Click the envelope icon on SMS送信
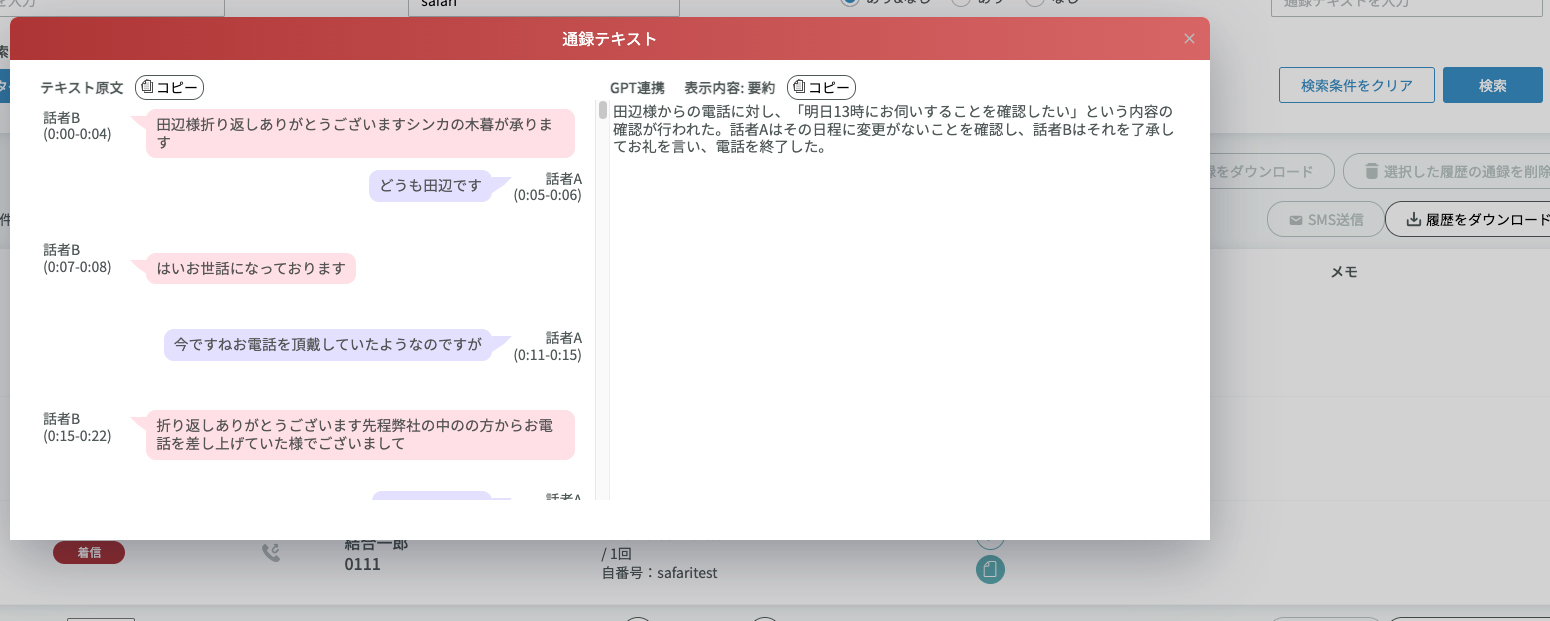Image resolution: width=1550 pixels, height=621 pixels. coord(1295,220)
